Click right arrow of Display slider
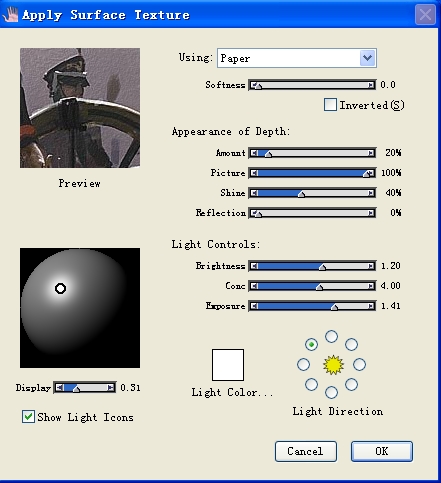The height and width of the screenshot is (483, 441). click(110, 388)
